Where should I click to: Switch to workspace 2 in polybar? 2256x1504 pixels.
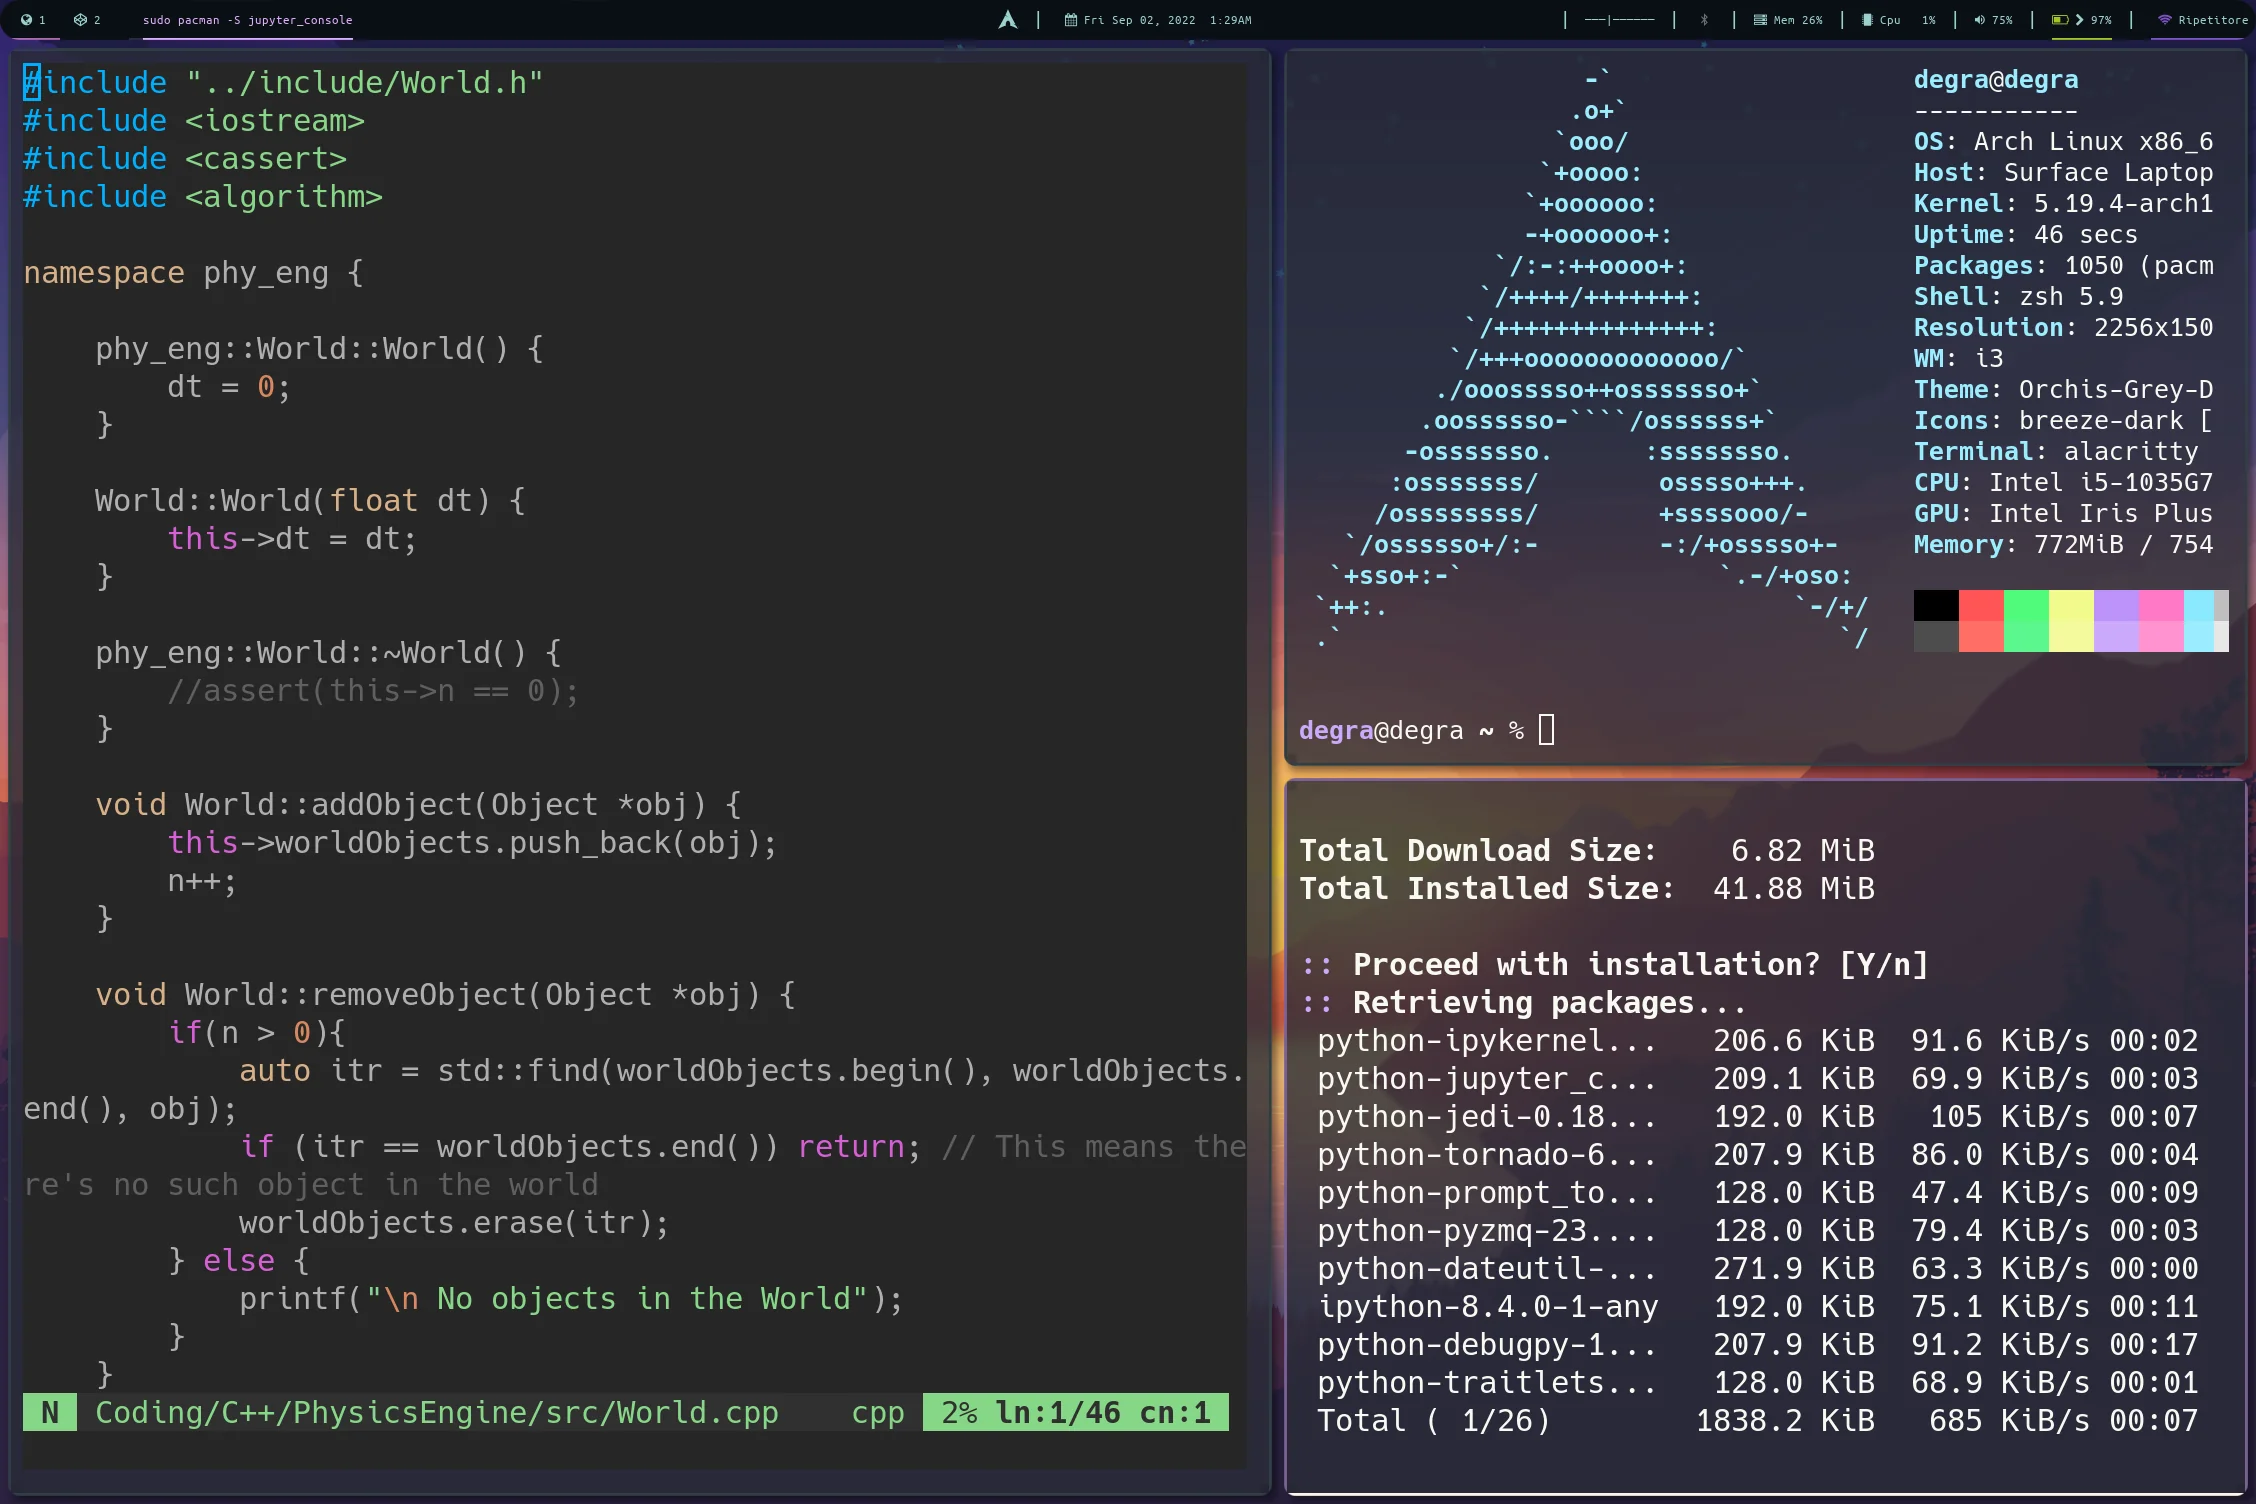[x=87, y=20]
